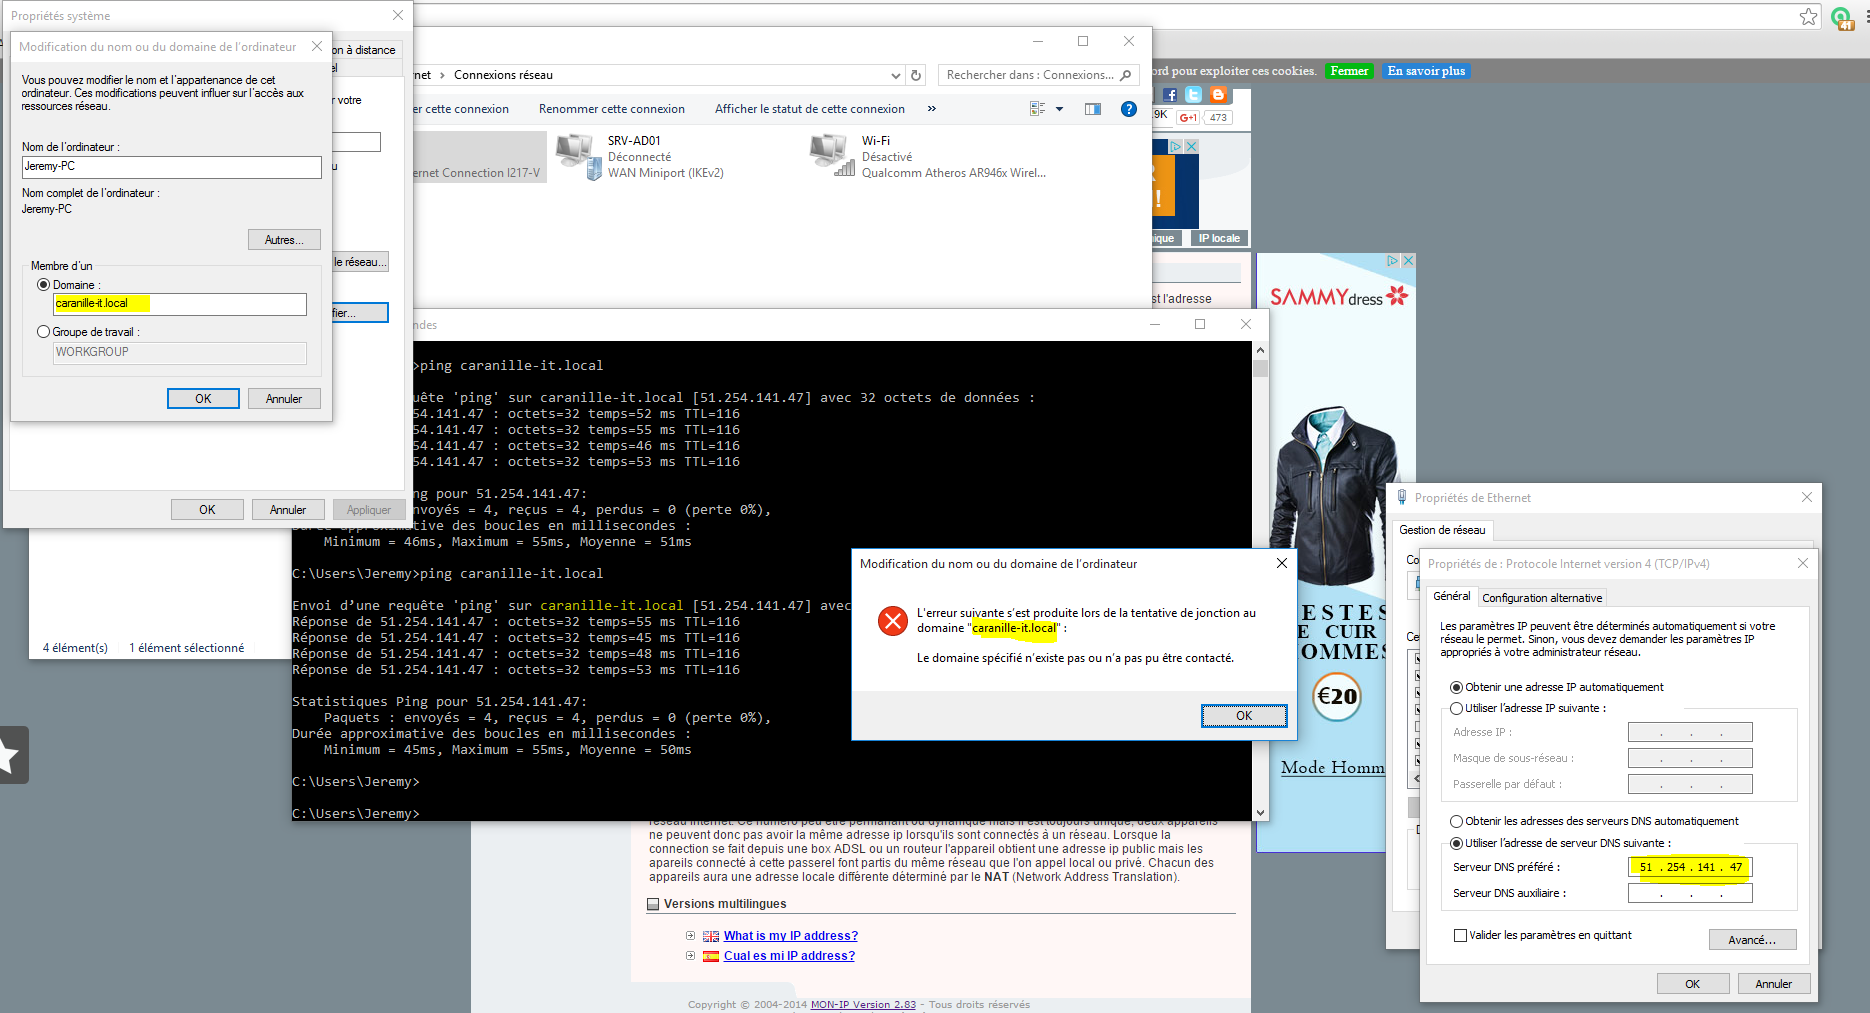Click the Blogger share icon
The height and width of the screenshot is (1013, 1870).
pyautogui.click(x=1218, y=95)
